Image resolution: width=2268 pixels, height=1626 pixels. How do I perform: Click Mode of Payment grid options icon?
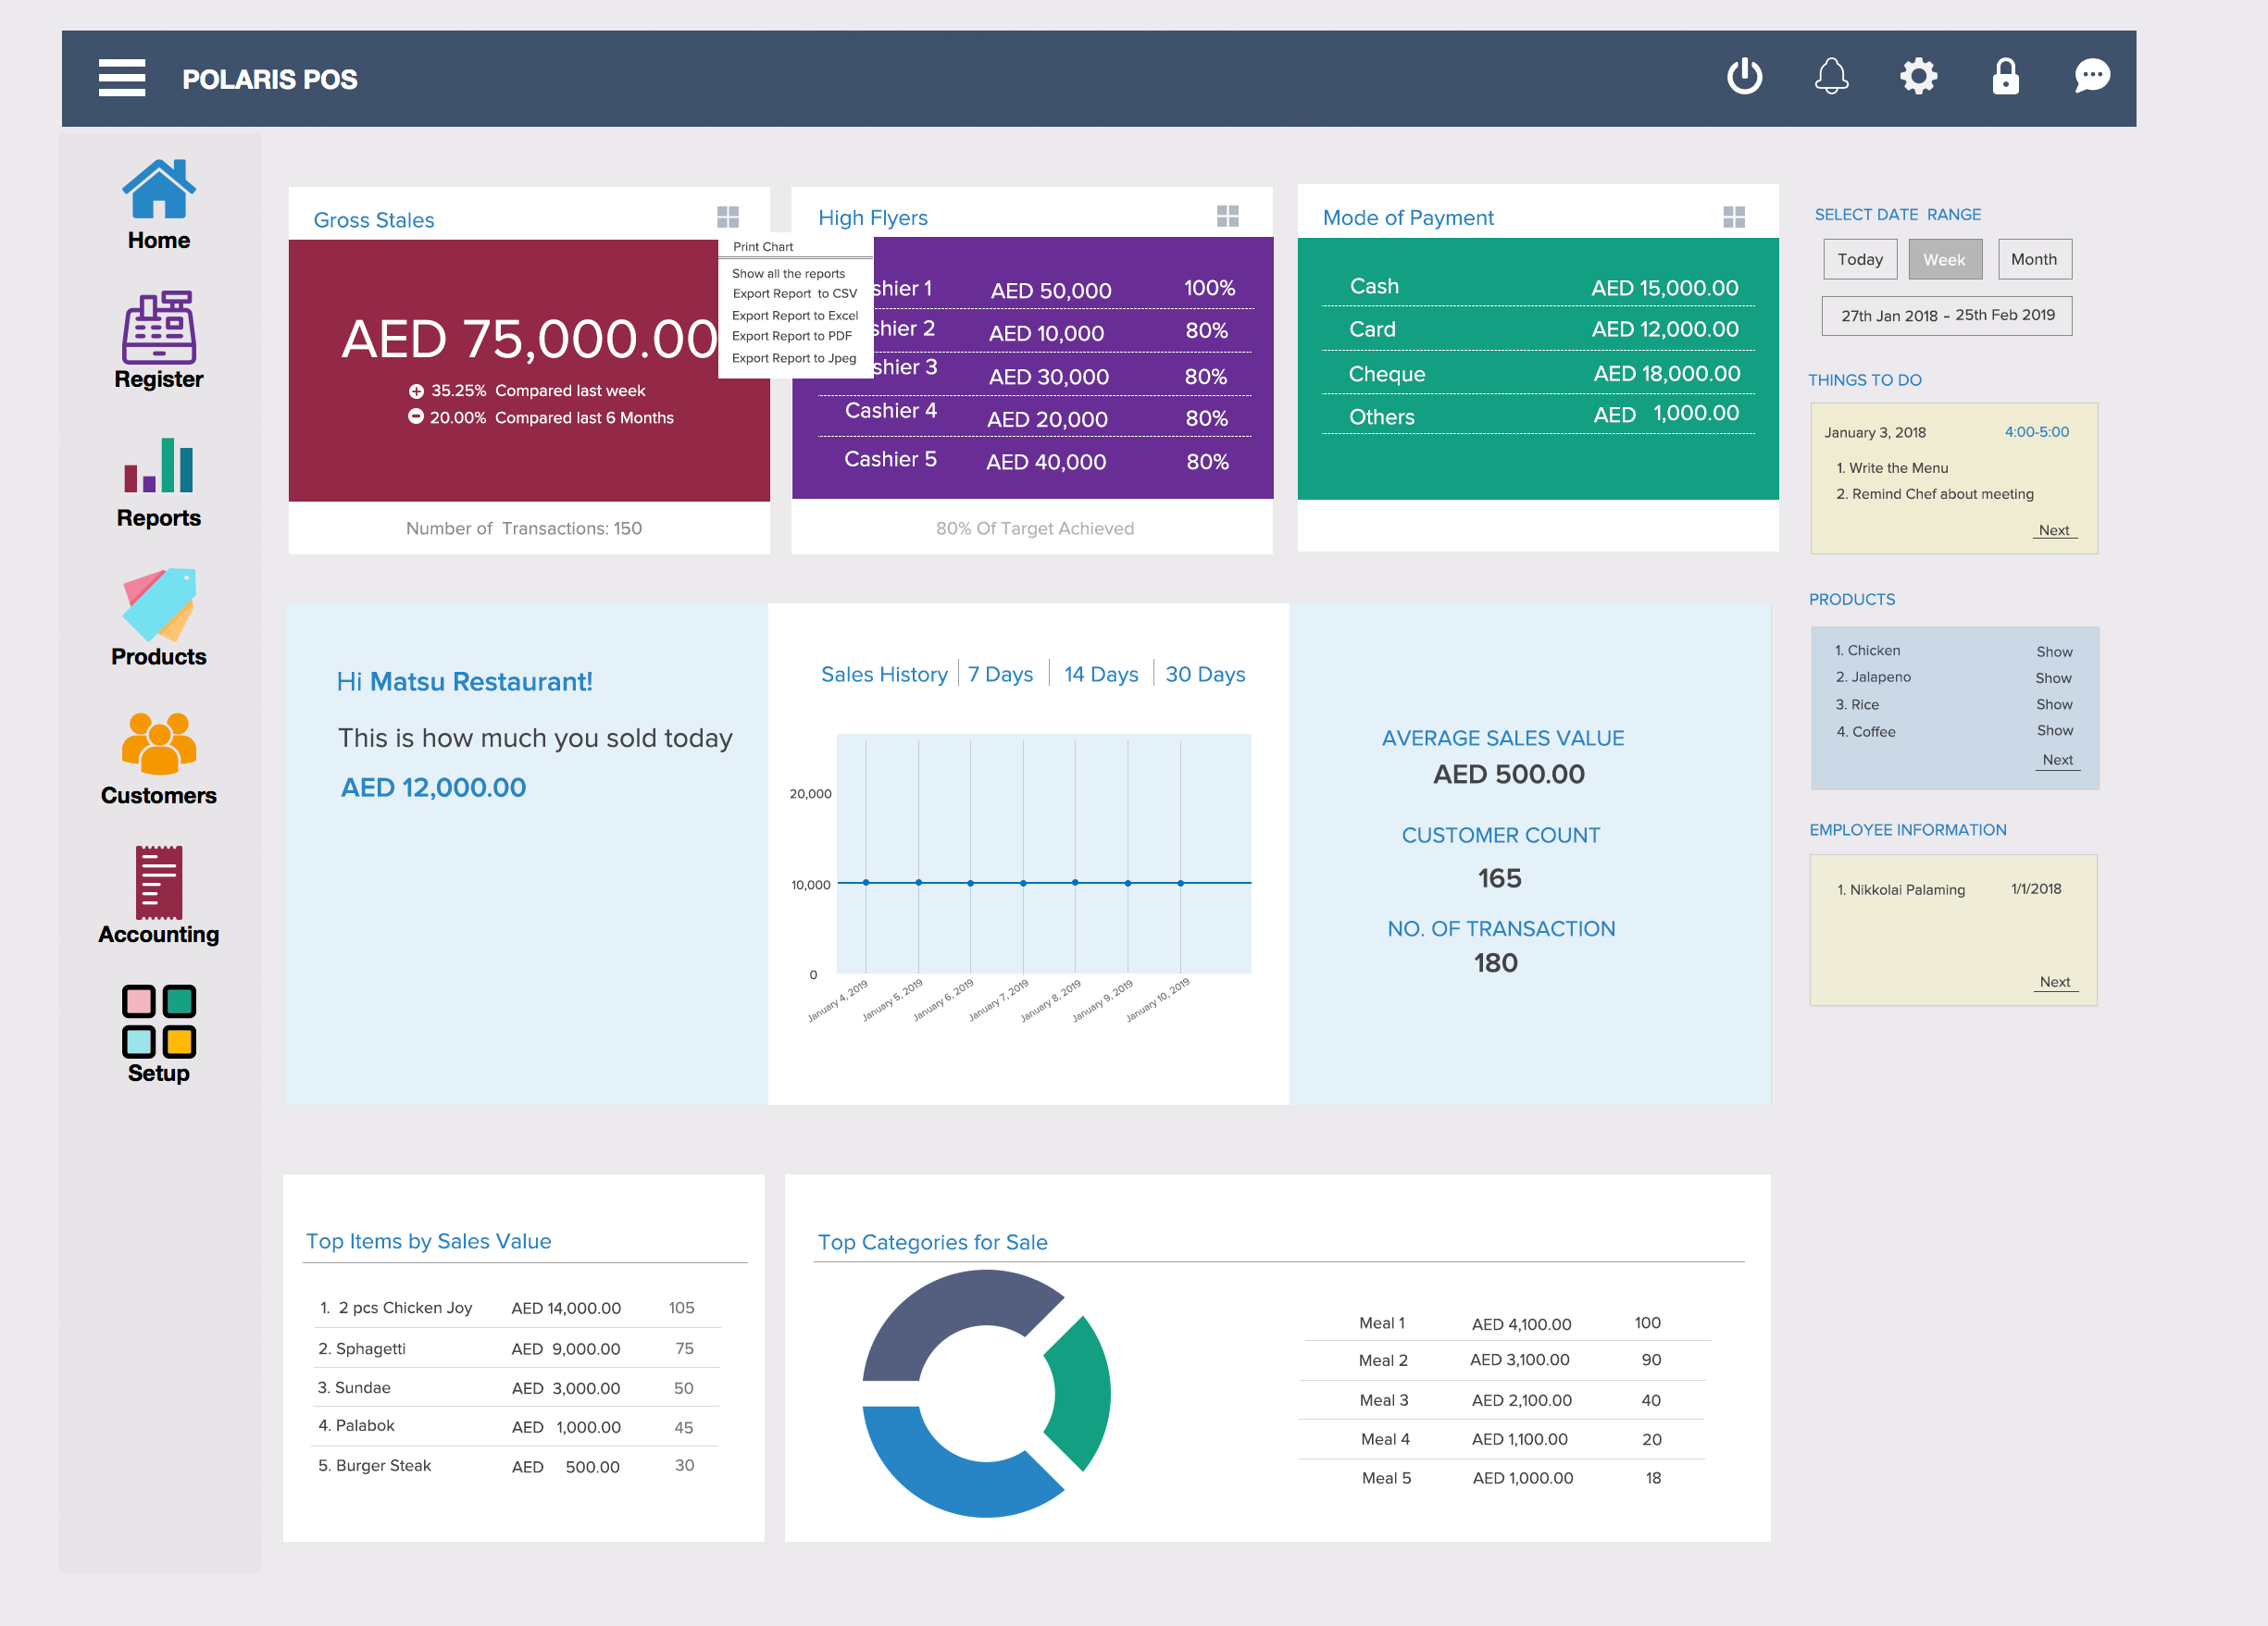[1734, 217]
